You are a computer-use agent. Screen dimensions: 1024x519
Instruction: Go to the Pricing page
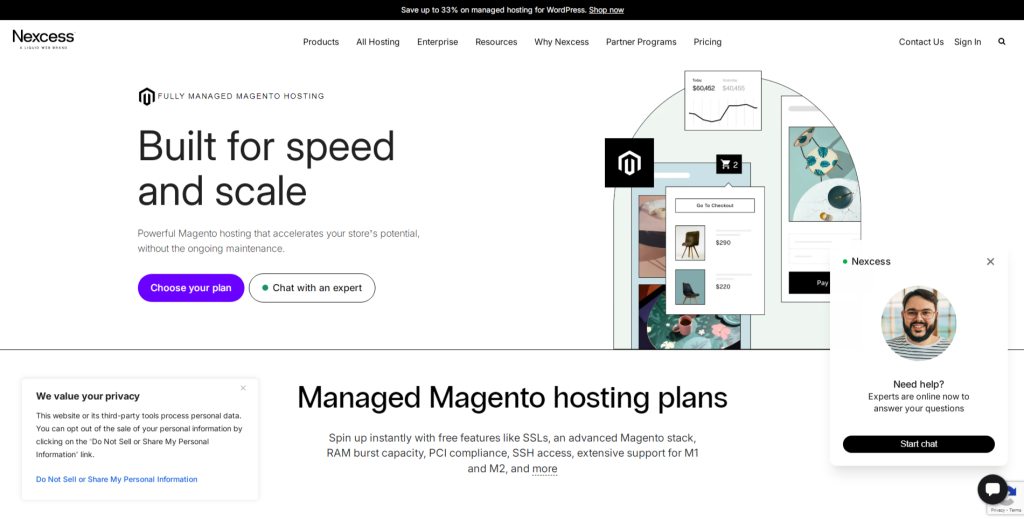pos(707,42)
